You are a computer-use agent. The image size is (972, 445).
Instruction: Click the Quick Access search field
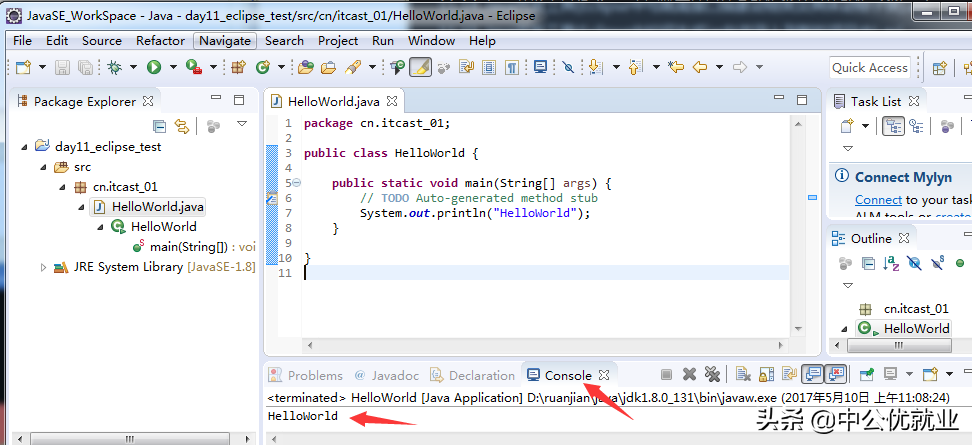coord(870,68)
